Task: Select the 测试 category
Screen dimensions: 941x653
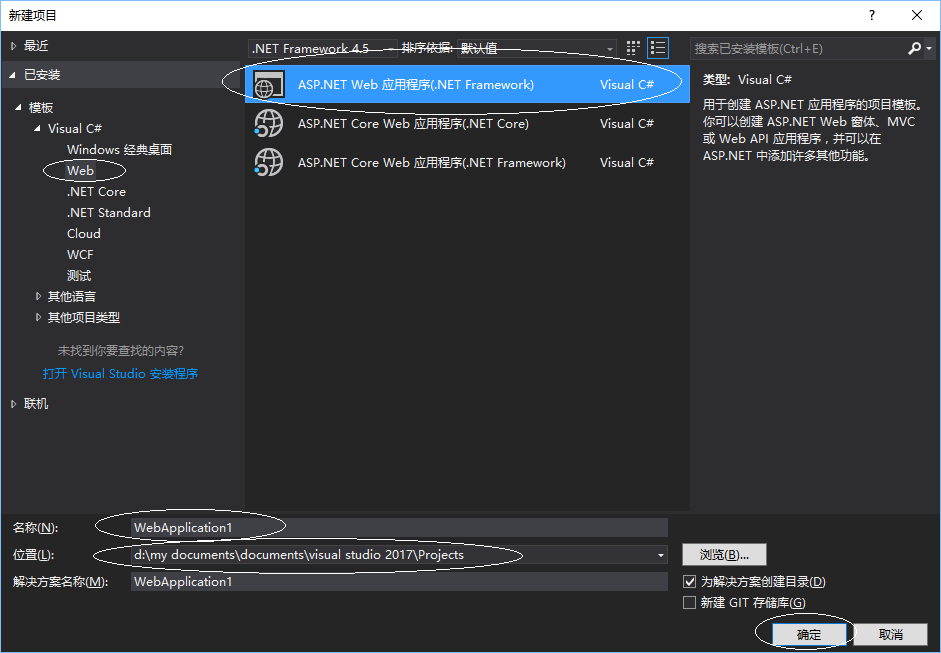Action: 79,275
